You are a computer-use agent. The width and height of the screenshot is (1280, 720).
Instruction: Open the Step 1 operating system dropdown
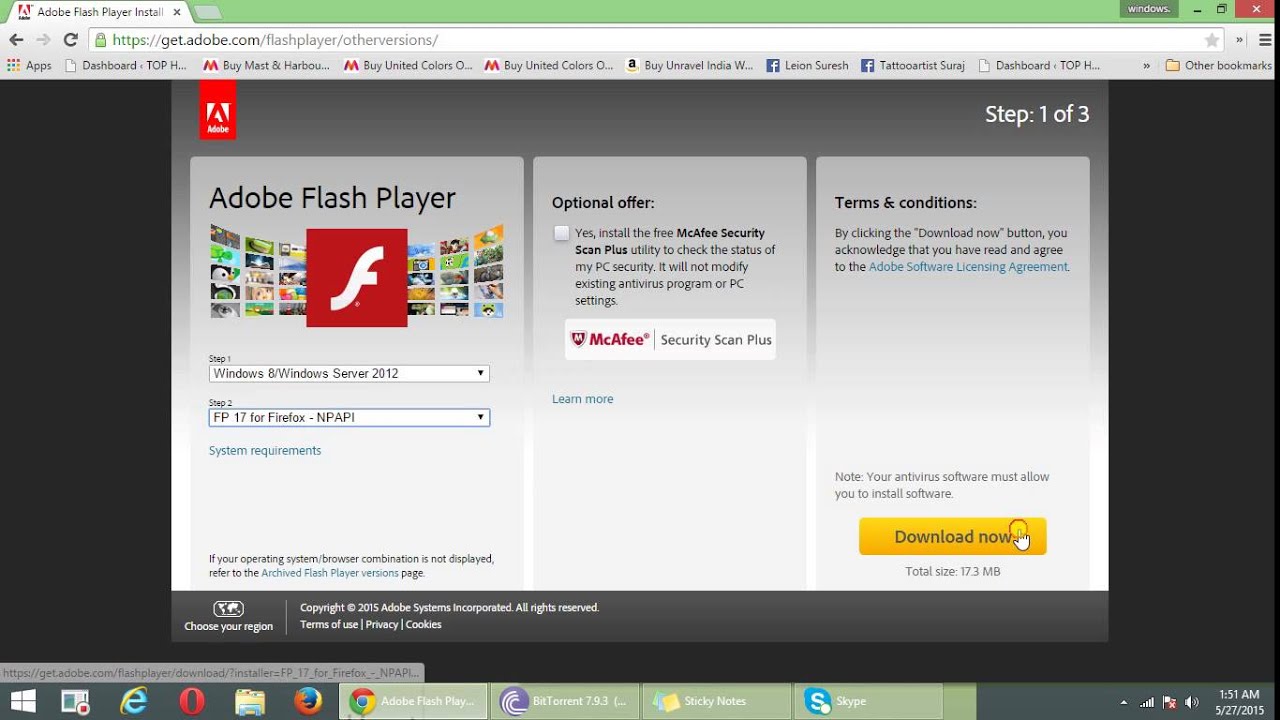coord(349,373)
